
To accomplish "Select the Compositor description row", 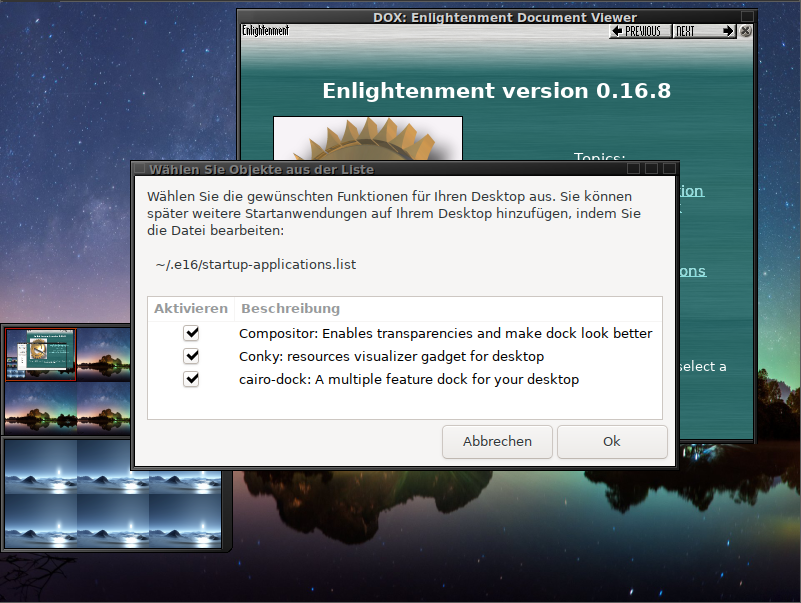I will point(445,333).
